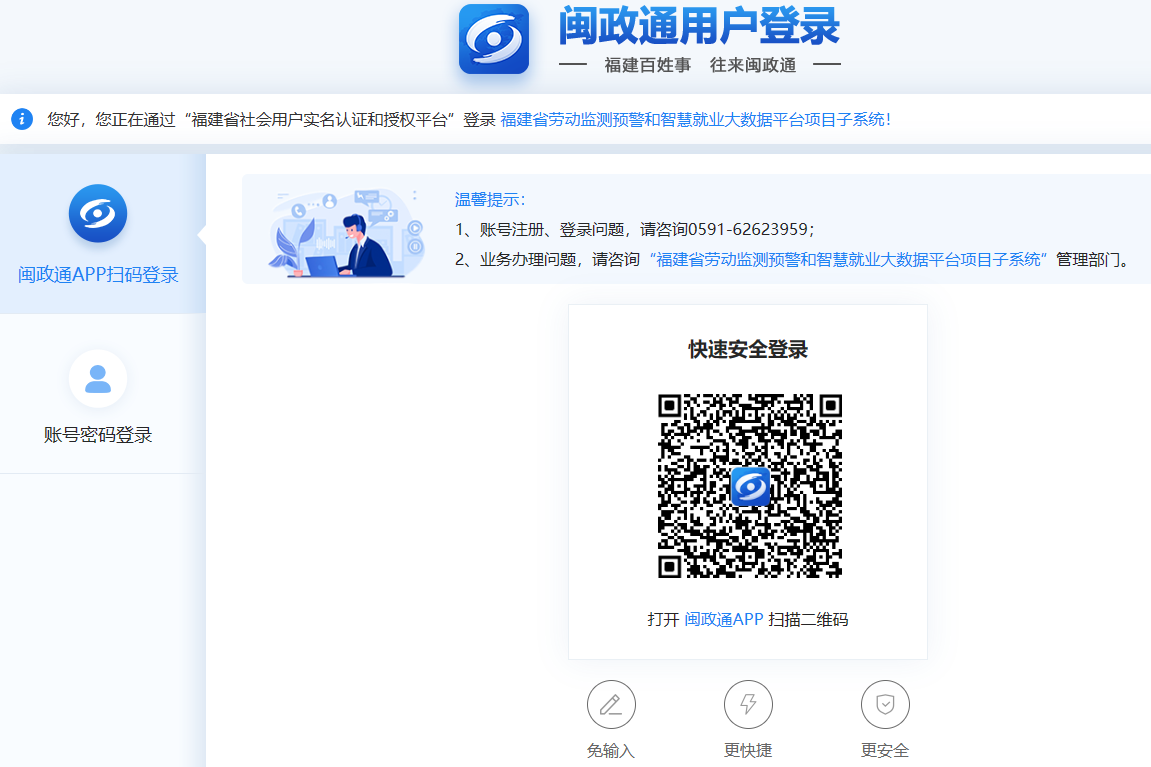
Task: Click the pencil icon above 免输入
Action: tap(611, 705)
